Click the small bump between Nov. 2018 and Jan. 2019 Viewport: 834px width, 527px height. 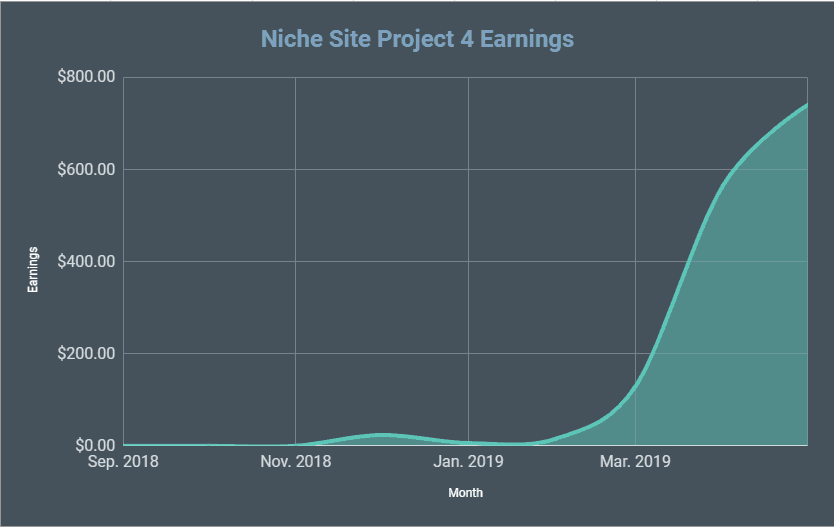pyautogui.click(x=382, y=435)
